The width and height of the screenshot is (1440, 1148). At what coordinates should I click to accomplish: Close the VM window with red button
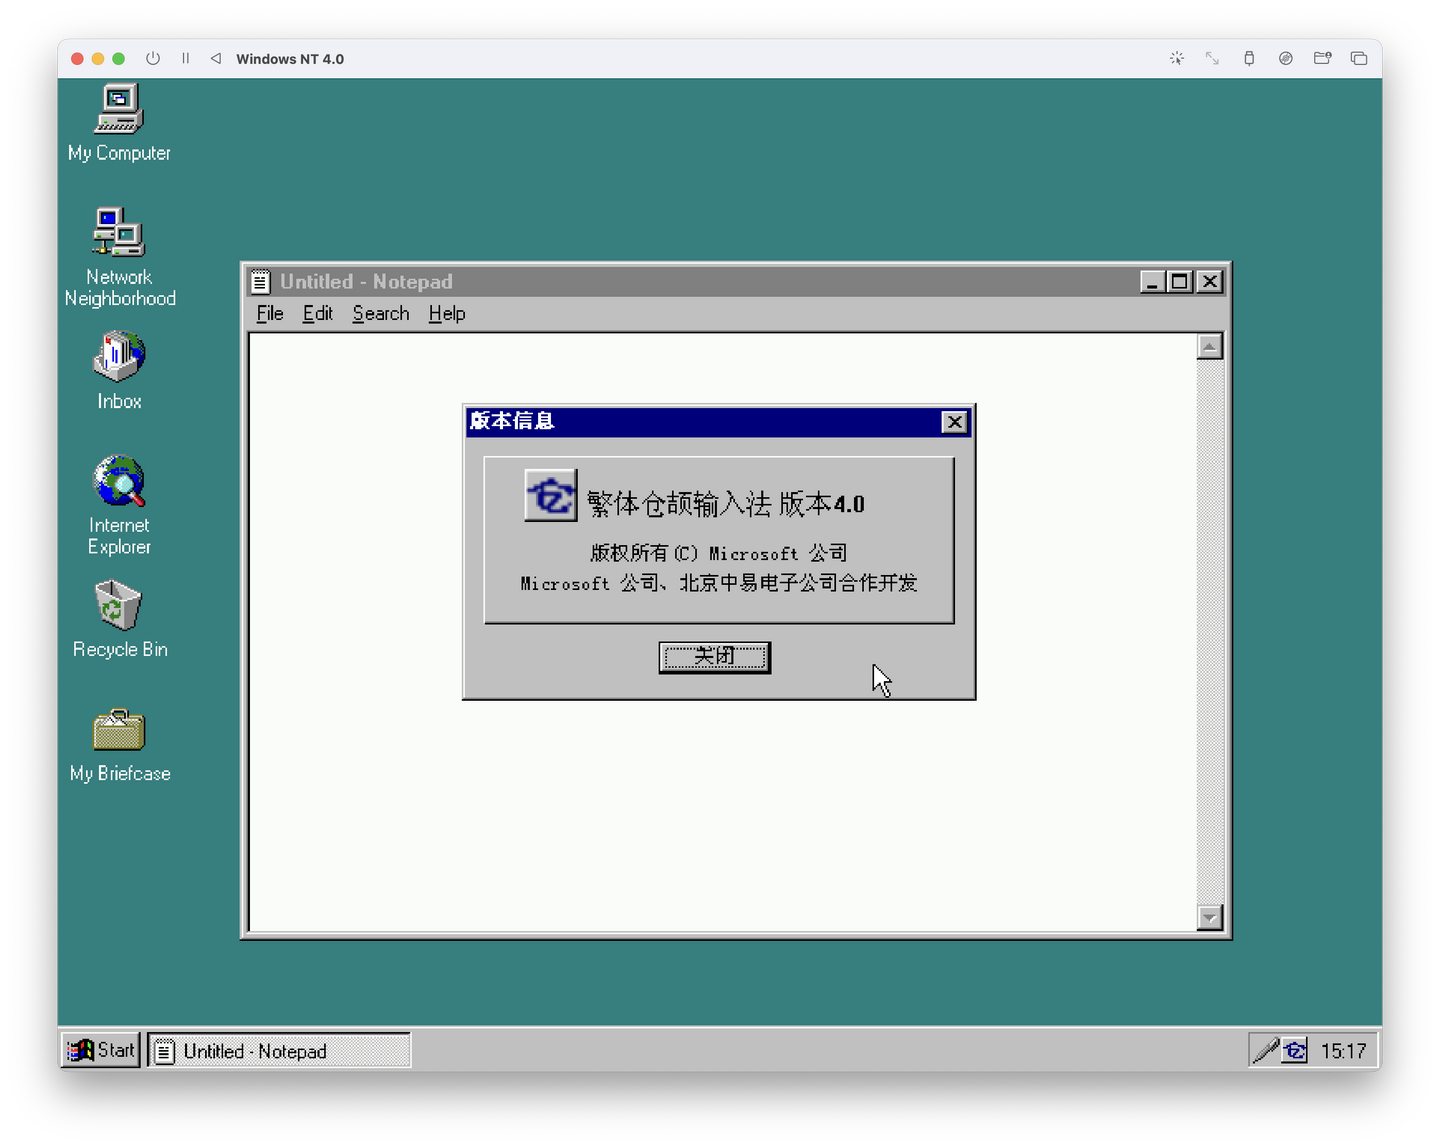[77, 59]
